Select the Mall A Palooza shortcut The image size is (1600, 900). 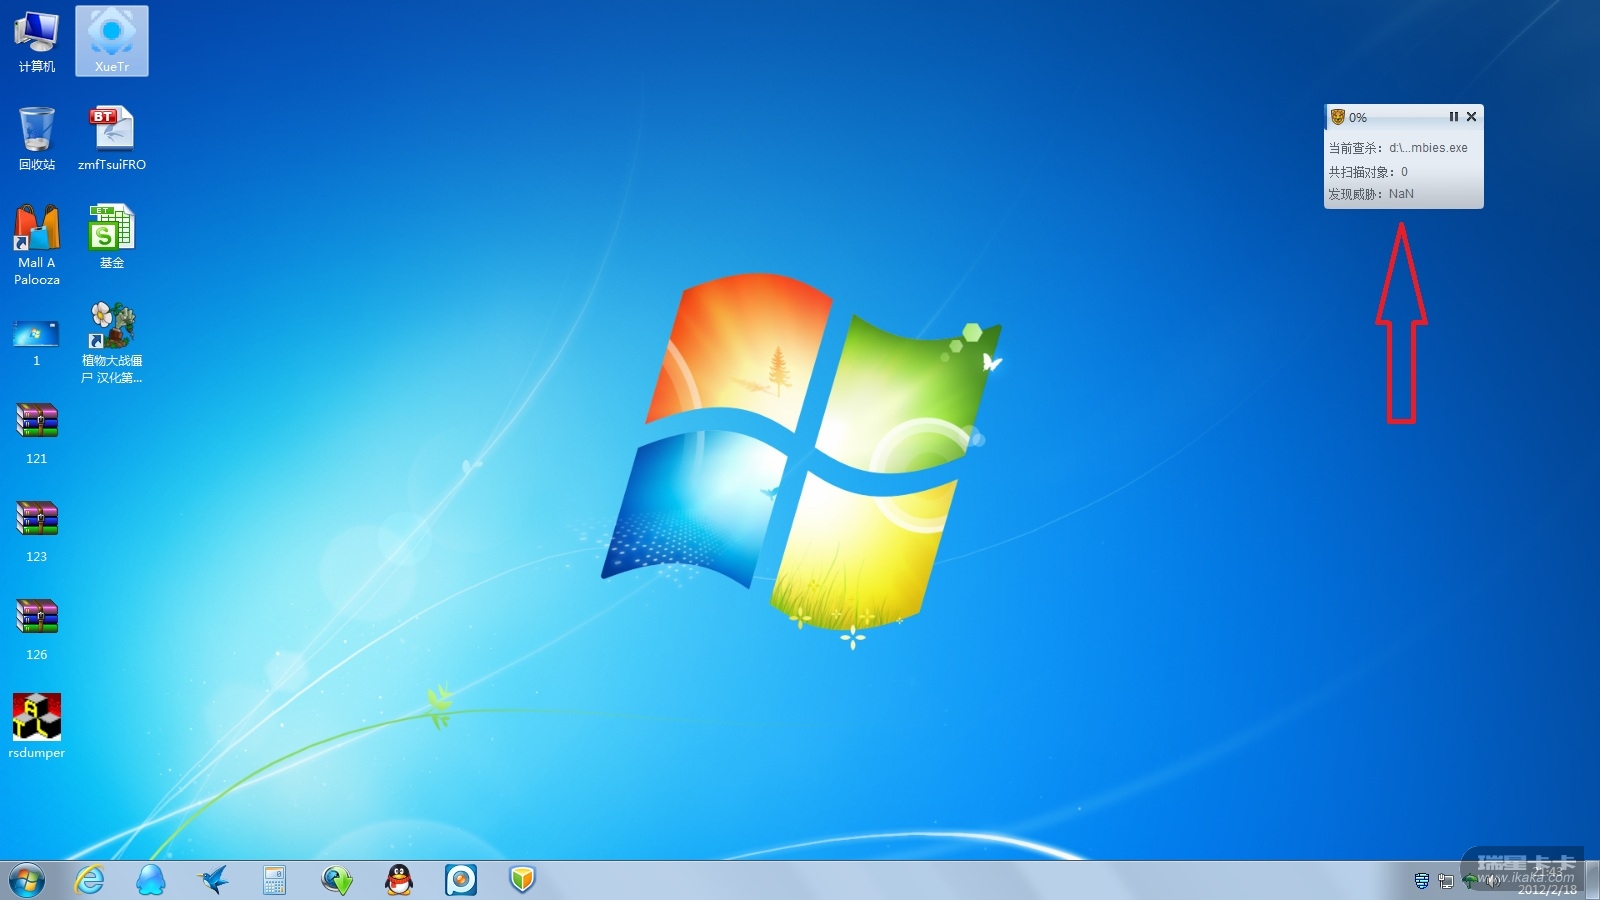coord(37,245)
